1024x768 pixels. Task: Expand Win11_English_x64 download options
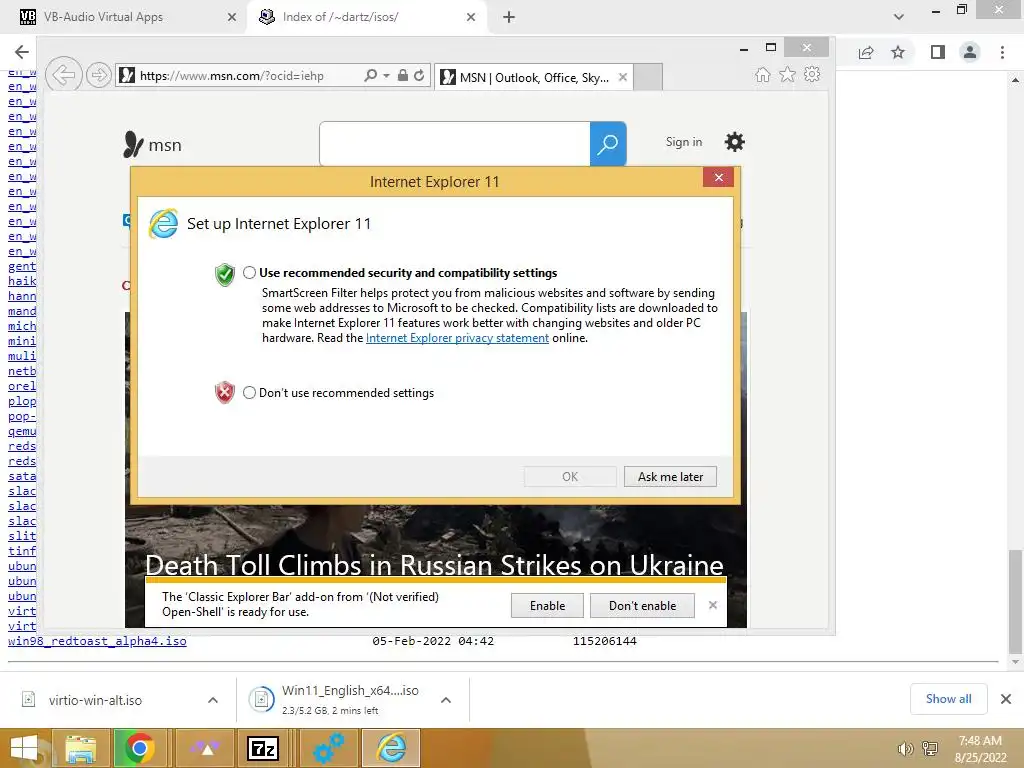pos(446,700)
